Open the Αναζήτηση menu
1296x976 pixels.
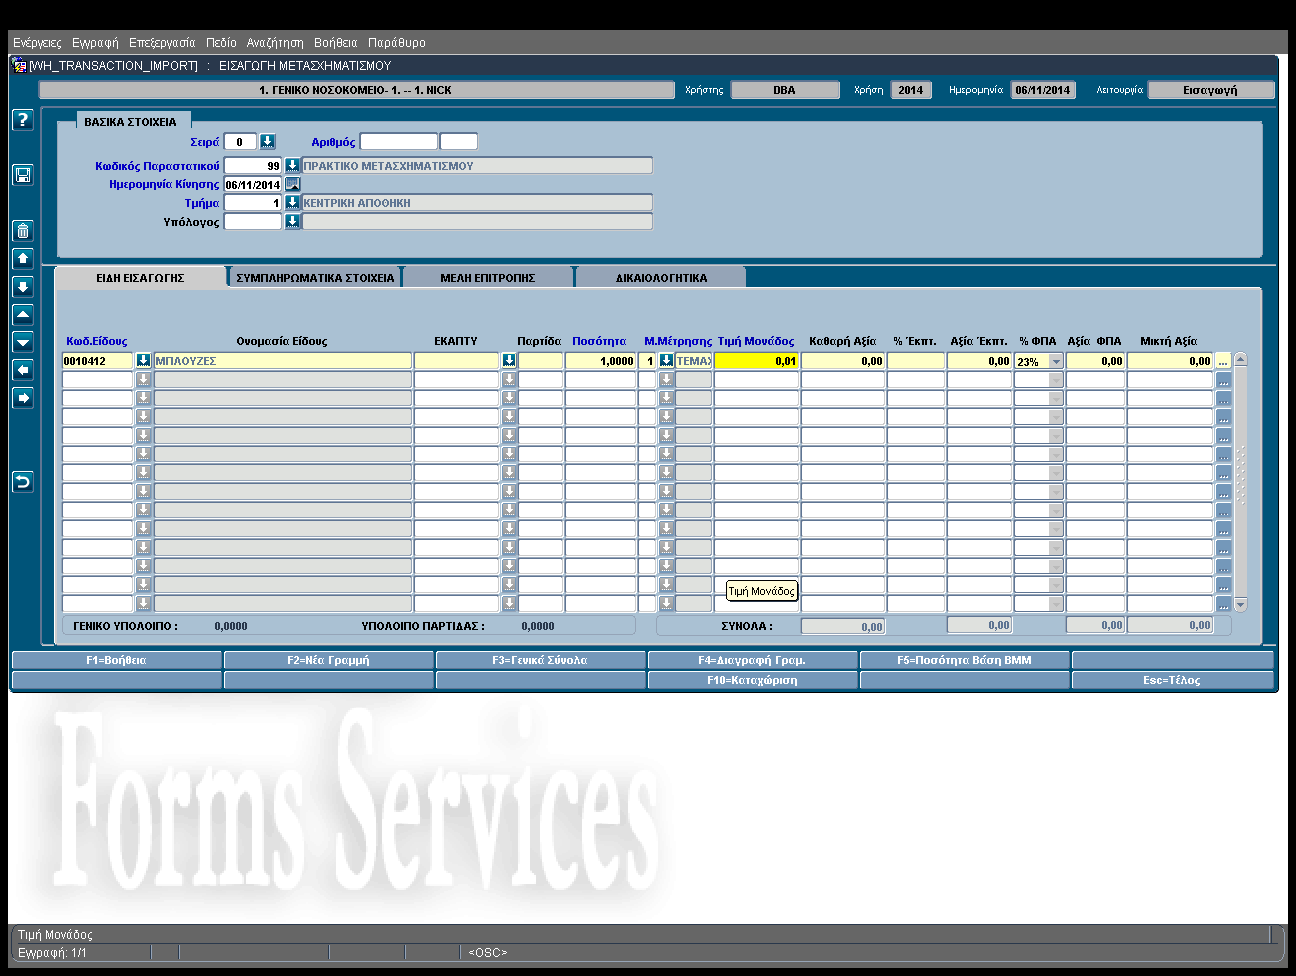(275, 43)
